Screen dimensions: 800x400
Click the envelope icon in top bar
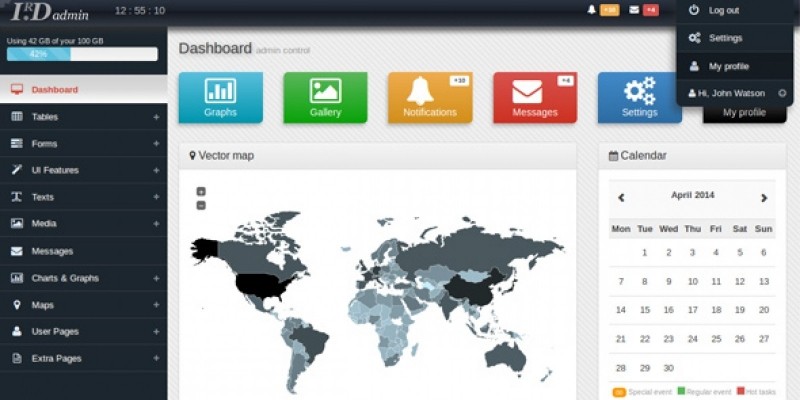(x=634, y=10)
